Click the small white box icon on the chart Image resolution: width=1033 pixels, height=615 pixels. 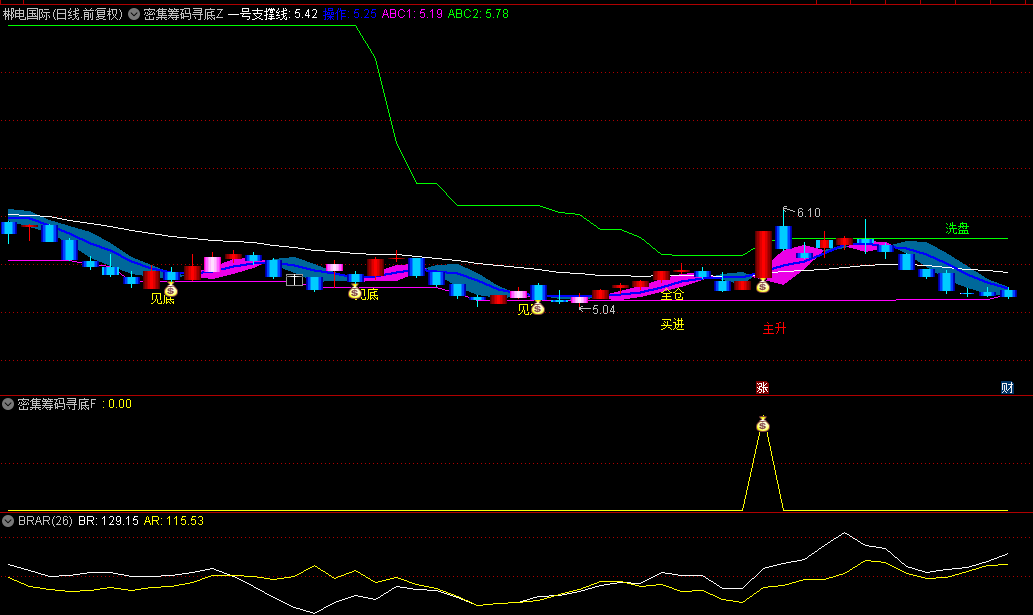coord(294,280)
